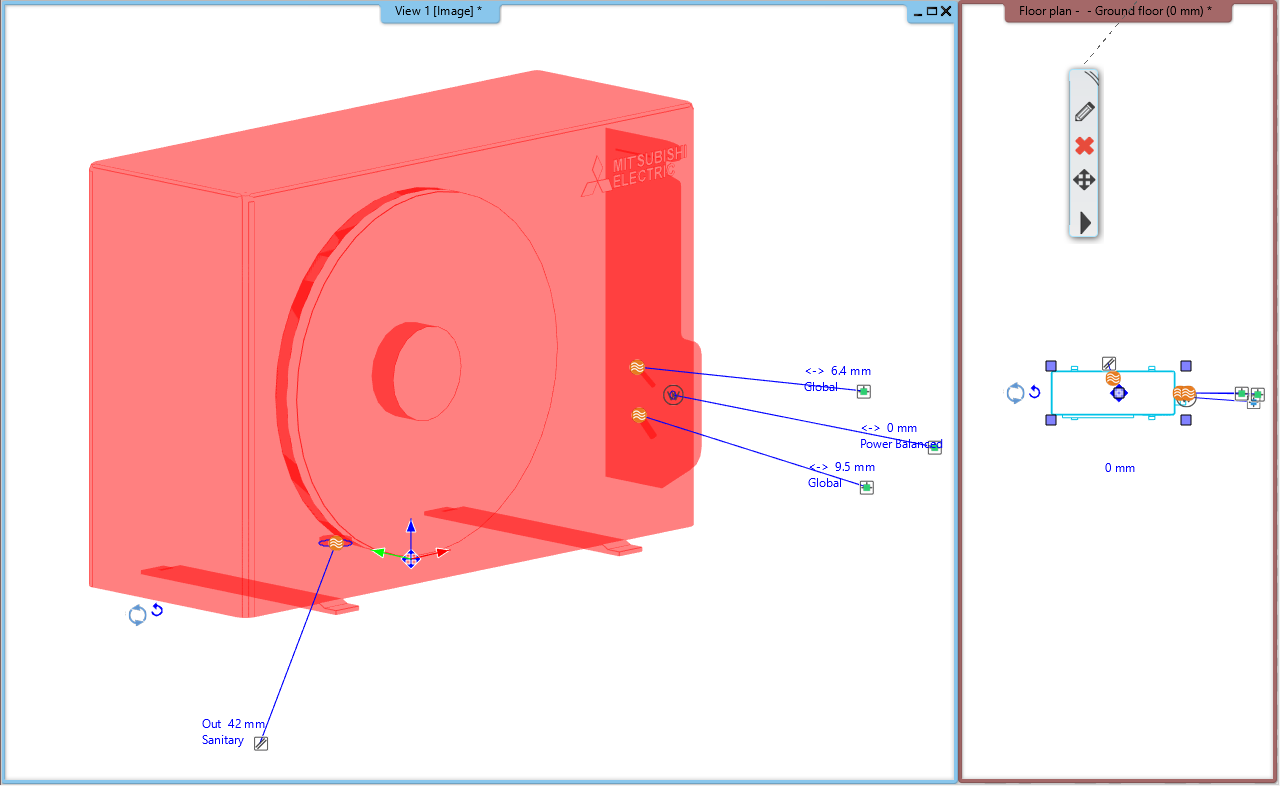1280x786 pixels.
Task: Click the Power Balanced connector end marker
Action: 934,447
